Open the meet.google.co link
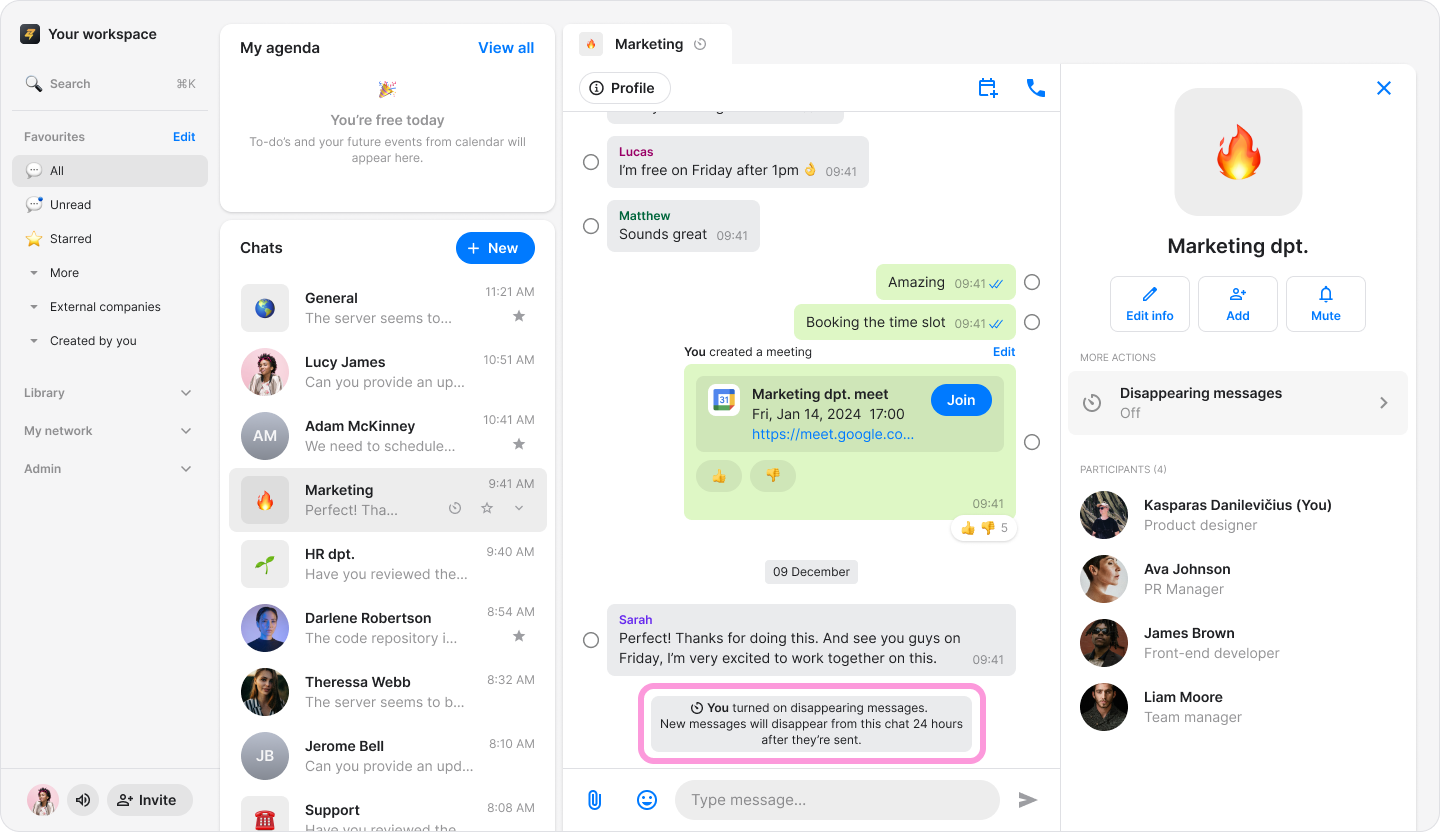This screenshot has height=832, width=1440. pyautogui.click(x=833, y=434)
